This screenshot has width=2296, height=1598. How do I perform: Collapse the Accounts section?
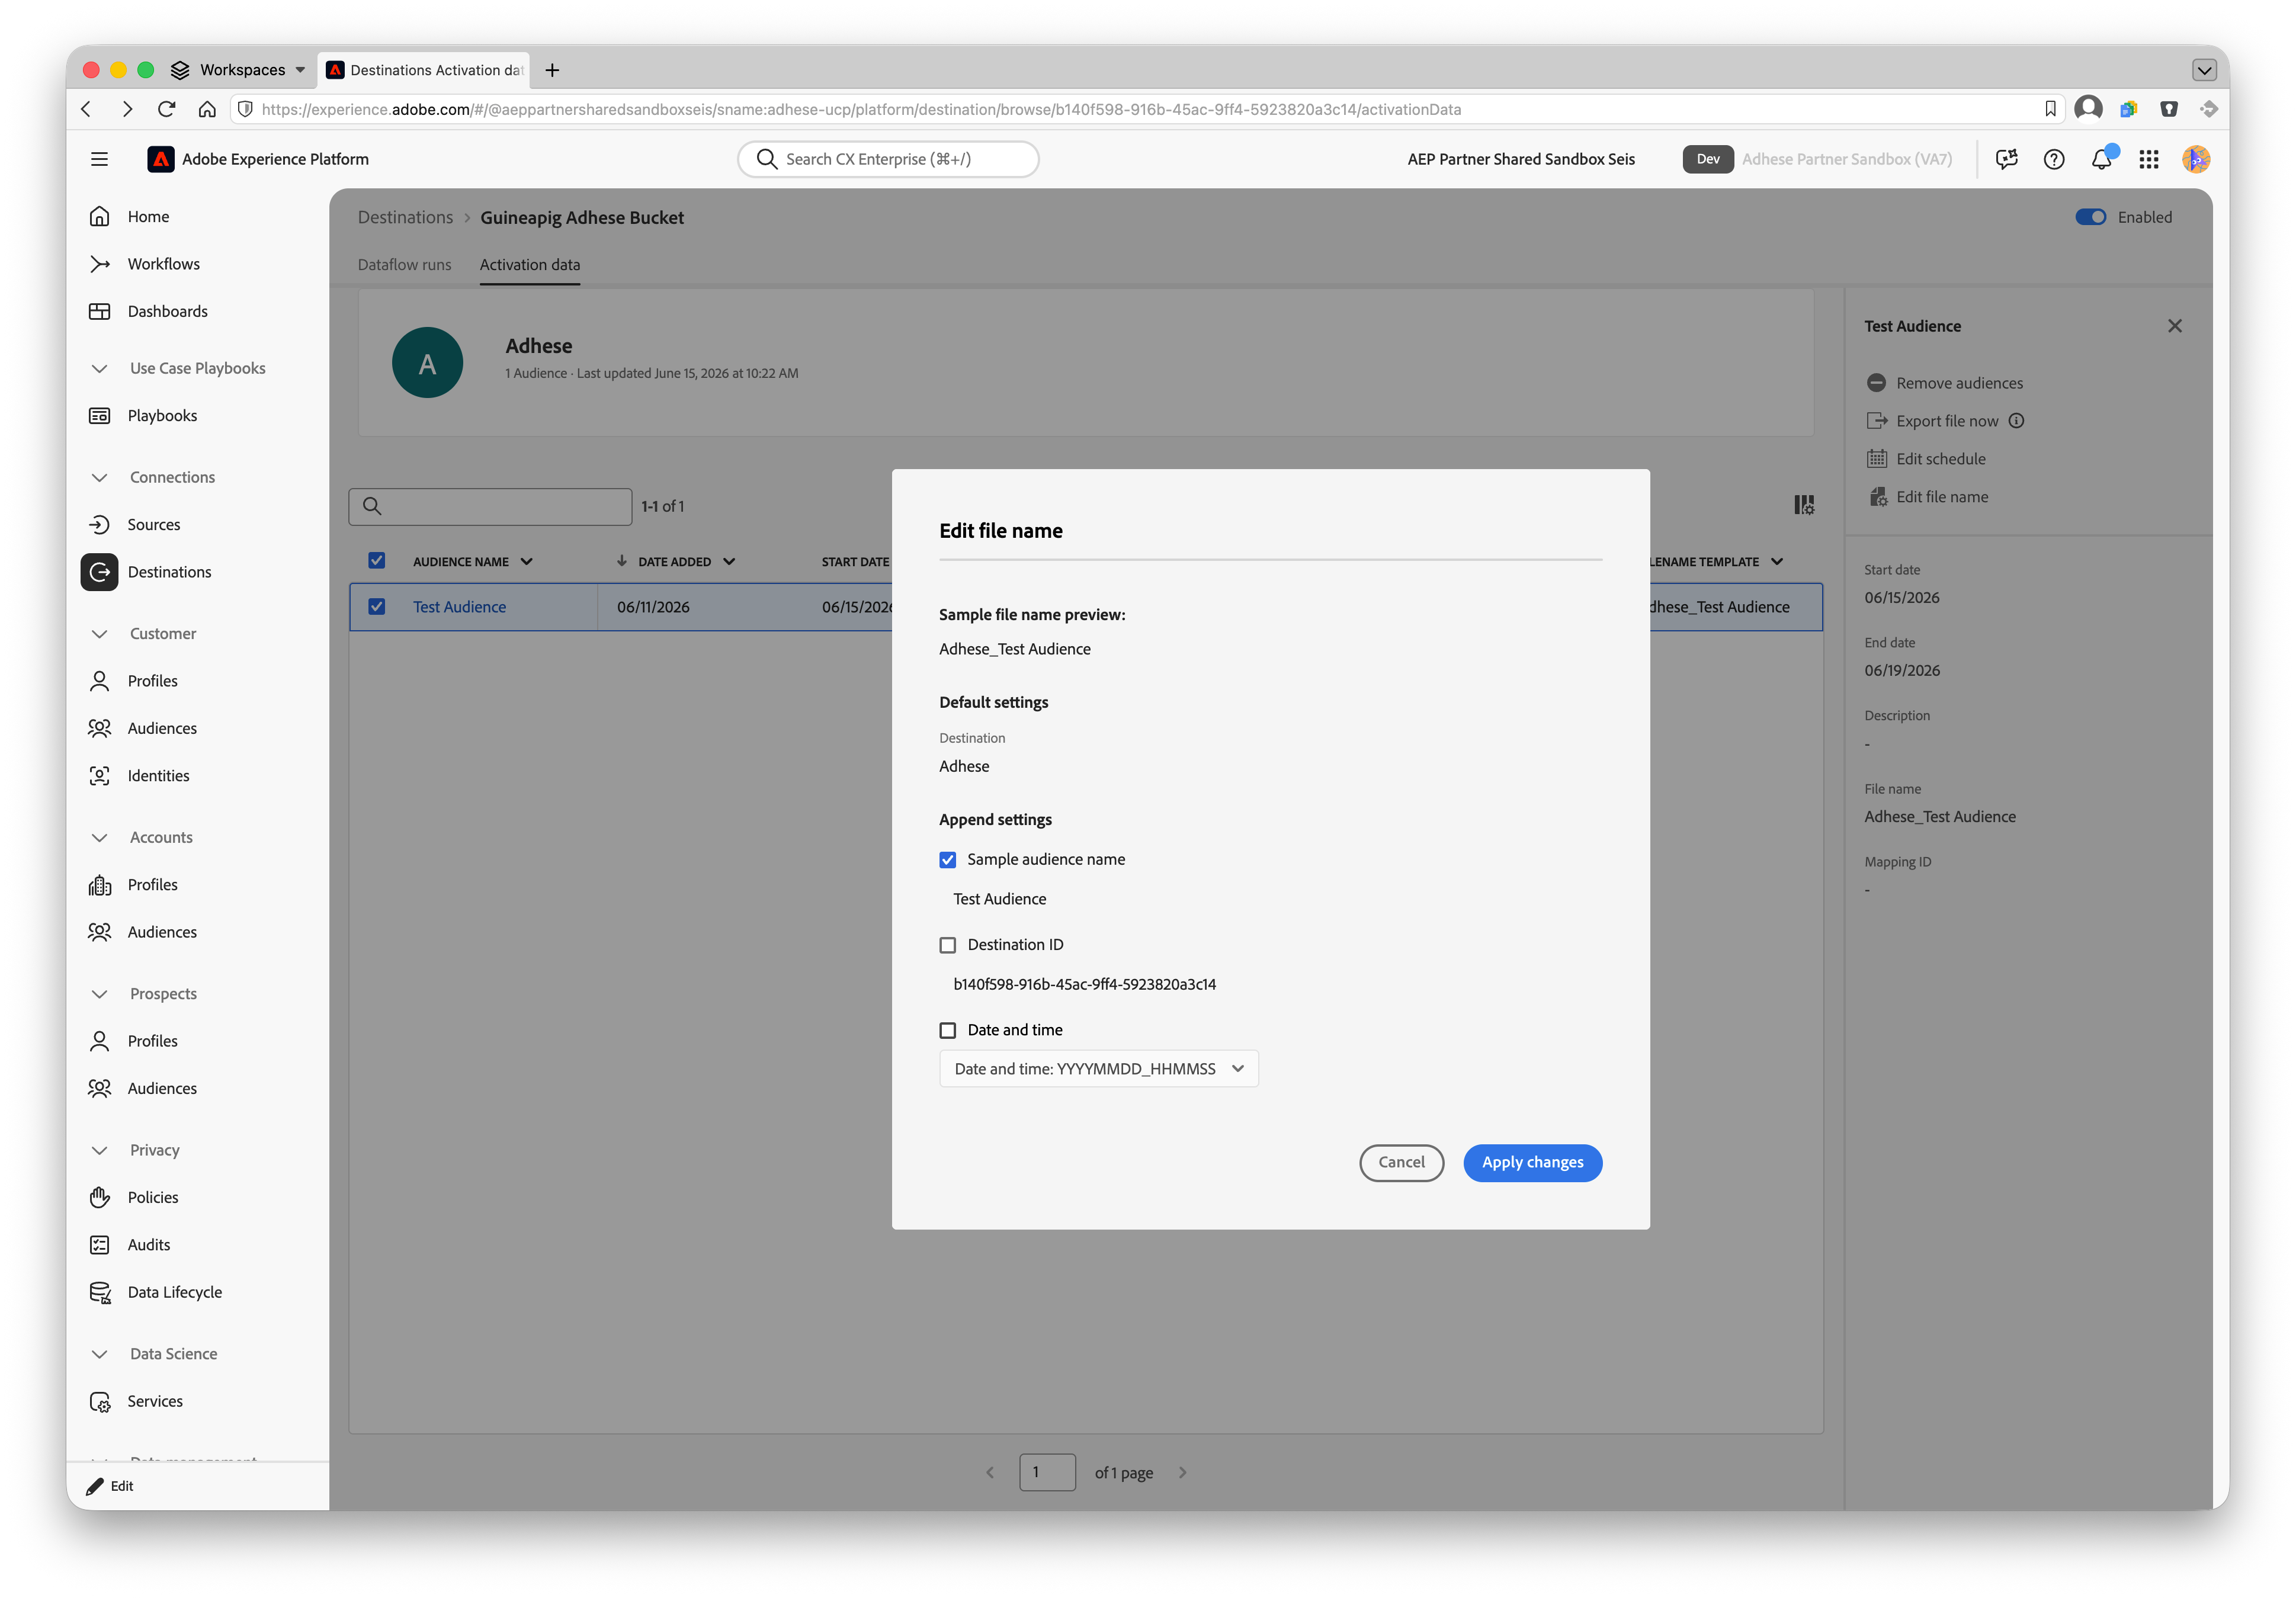click(99, 837)
